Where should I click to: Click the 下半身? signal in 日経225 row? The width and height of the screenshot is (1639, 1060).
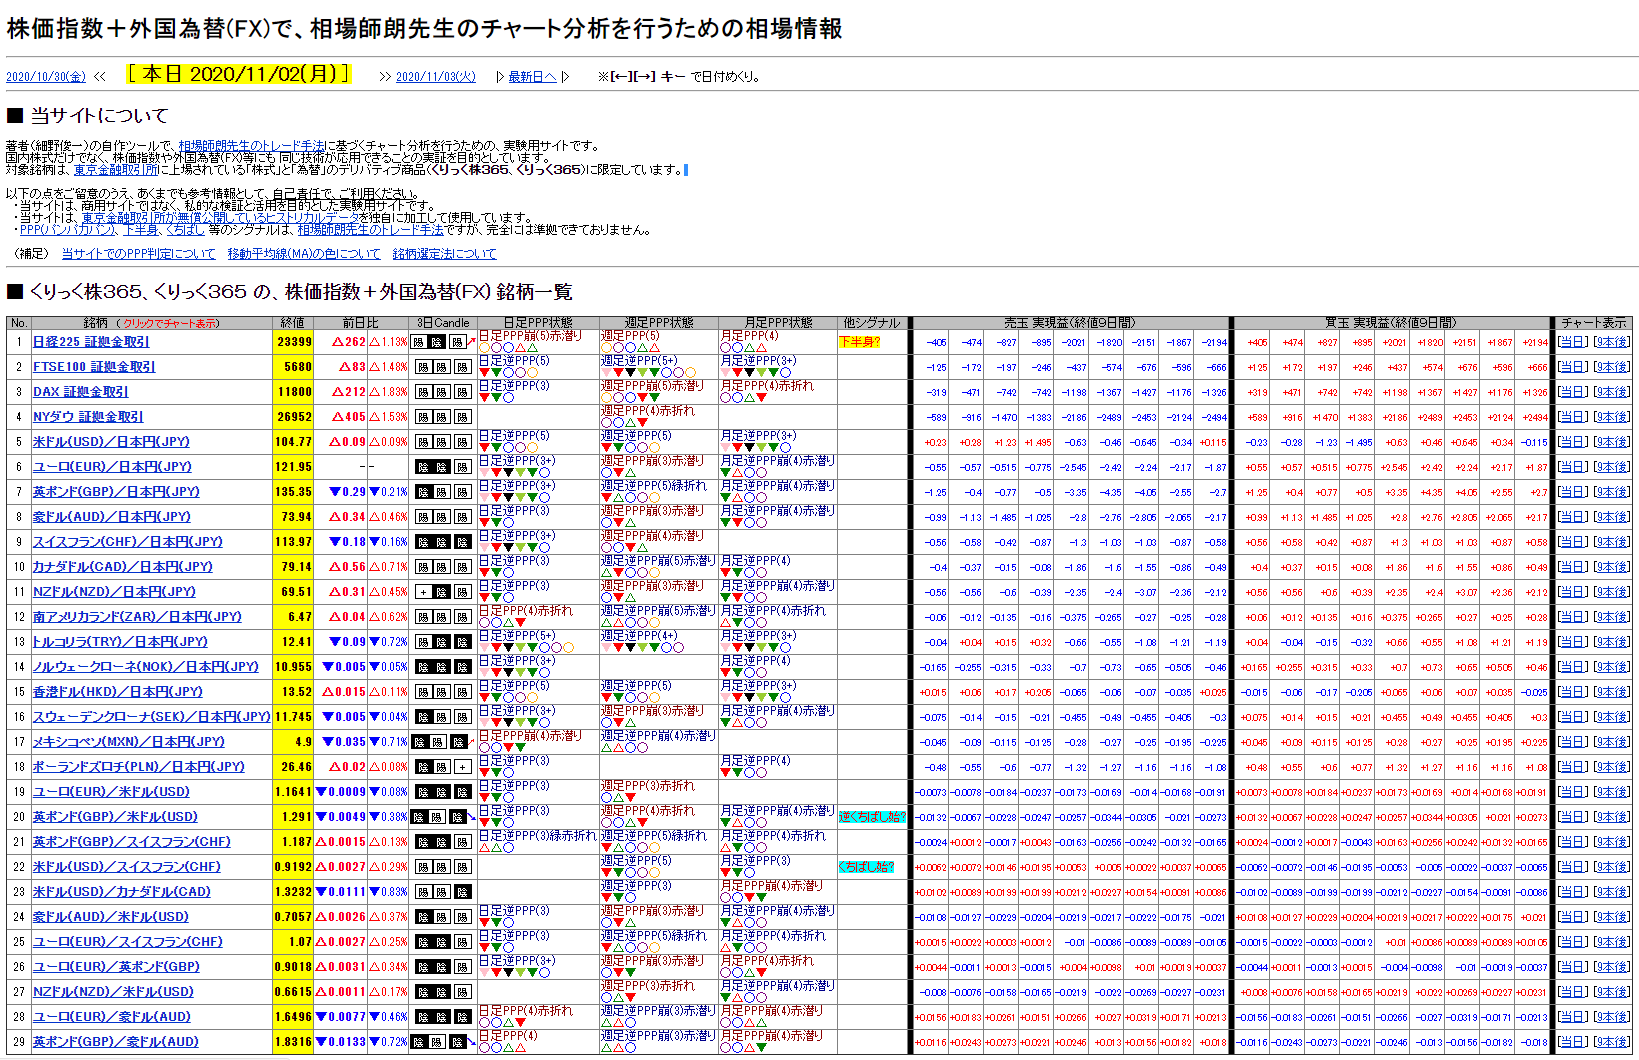click(x=860, y=342)
